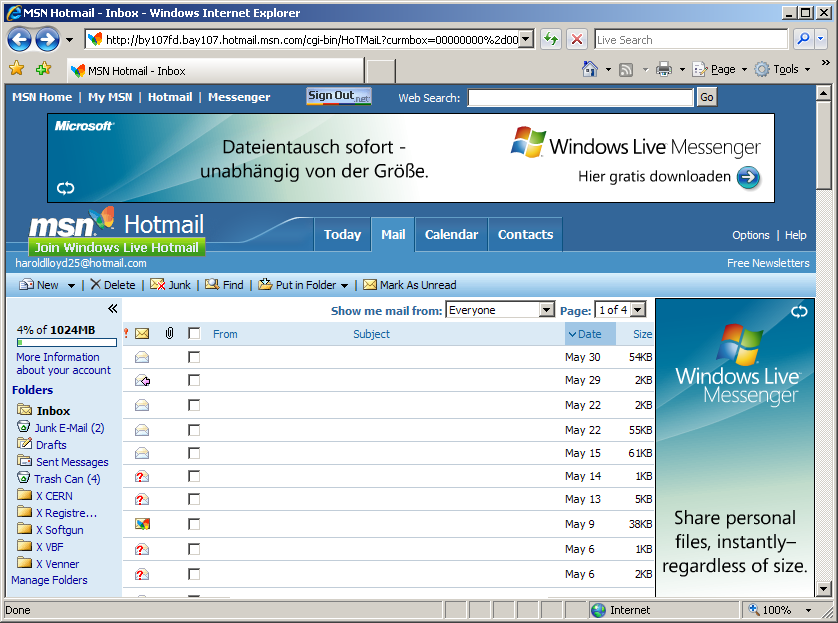Viewport: 838px width, 623px height.
Task: Select the MSN Hotmail - Inbox browser tab
Action: click(215, 71)
